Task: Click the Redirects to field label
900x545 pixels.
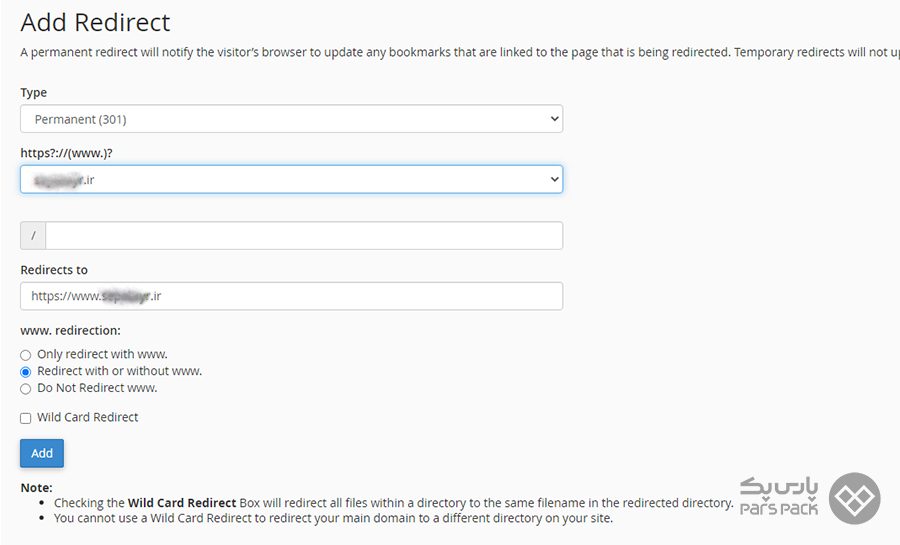Action: (x=54, y=270)
